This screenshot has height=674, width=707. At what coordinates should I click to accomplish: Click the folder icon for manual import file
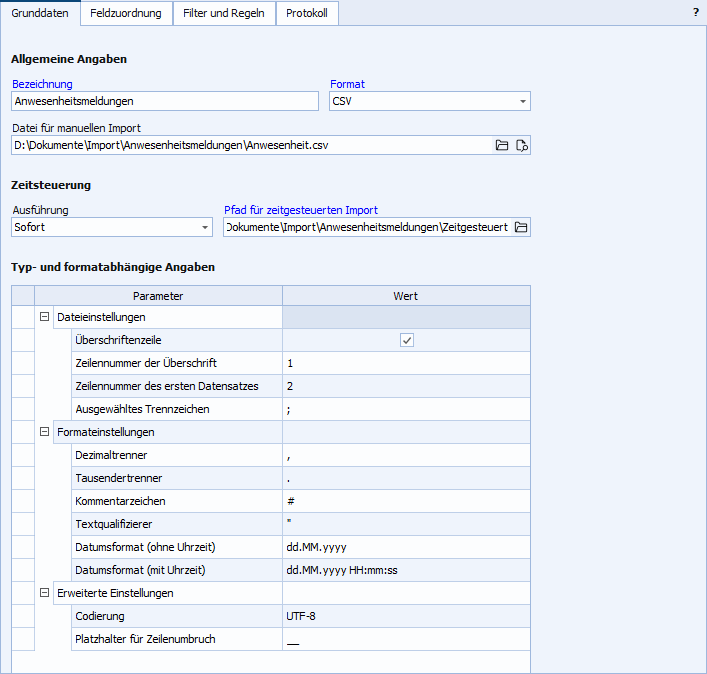click(502, 145)
